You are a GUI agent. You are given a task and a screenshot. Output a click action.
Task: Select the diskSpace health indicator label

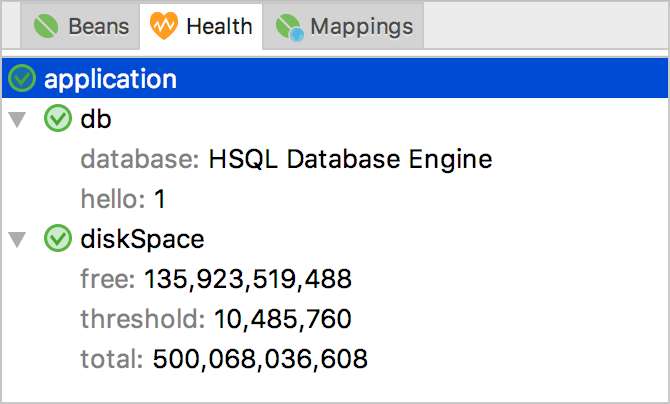point(142,239)
